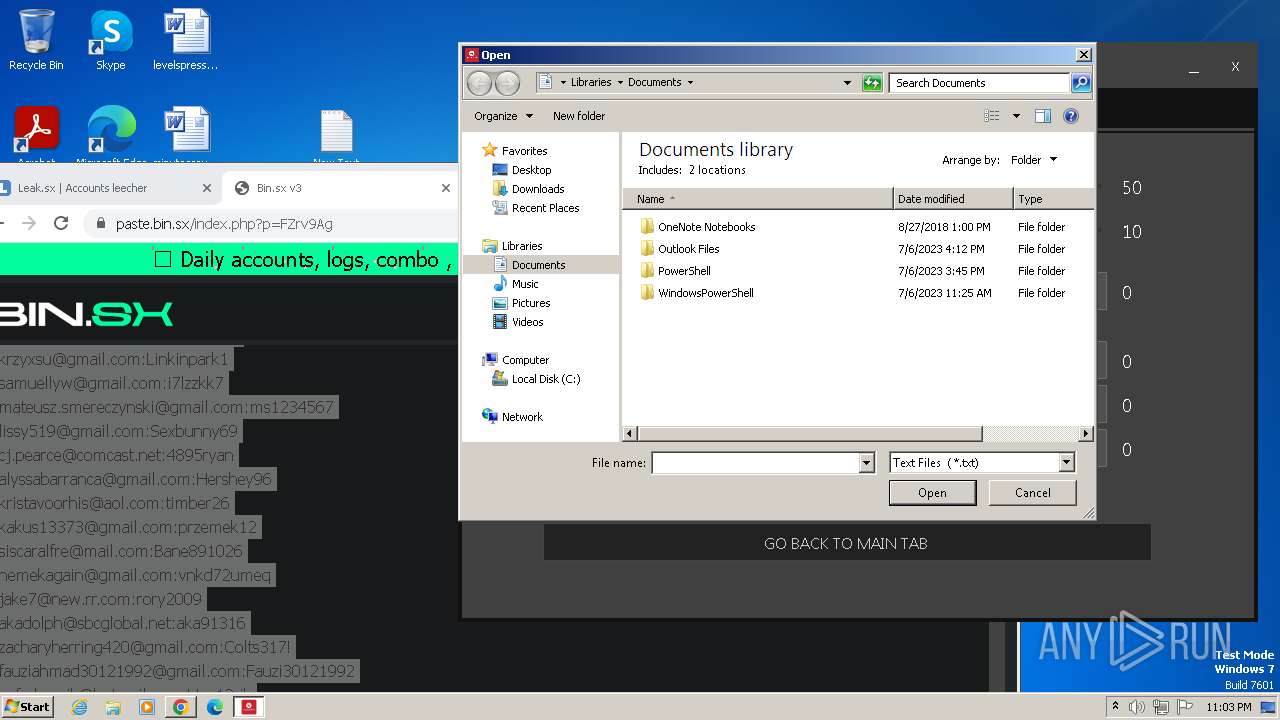
Task: Click the Search Documents magnifier icon
Action: 1080,83
